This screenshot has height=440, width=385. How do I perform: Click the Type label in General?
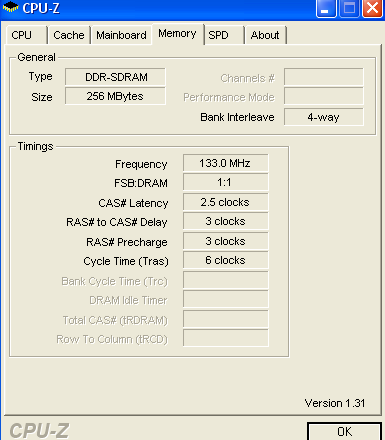pos(40,77)
